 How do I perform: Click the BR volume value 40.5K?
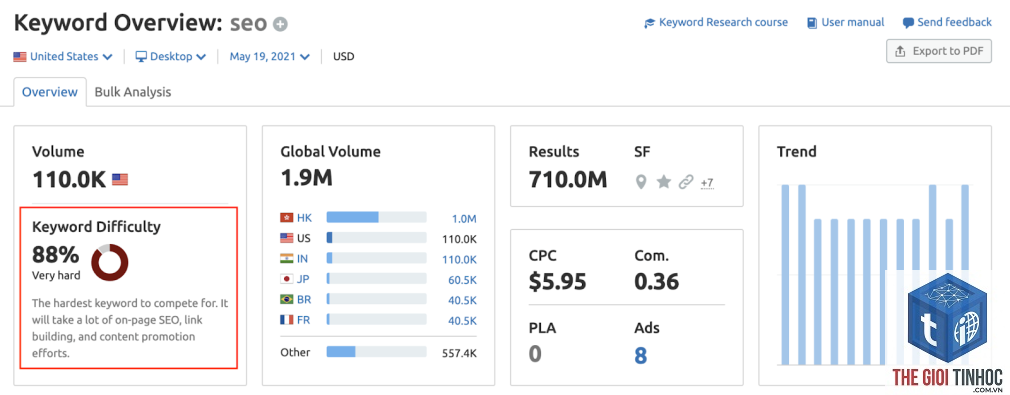pyautogui.click(x=462, y=301)
